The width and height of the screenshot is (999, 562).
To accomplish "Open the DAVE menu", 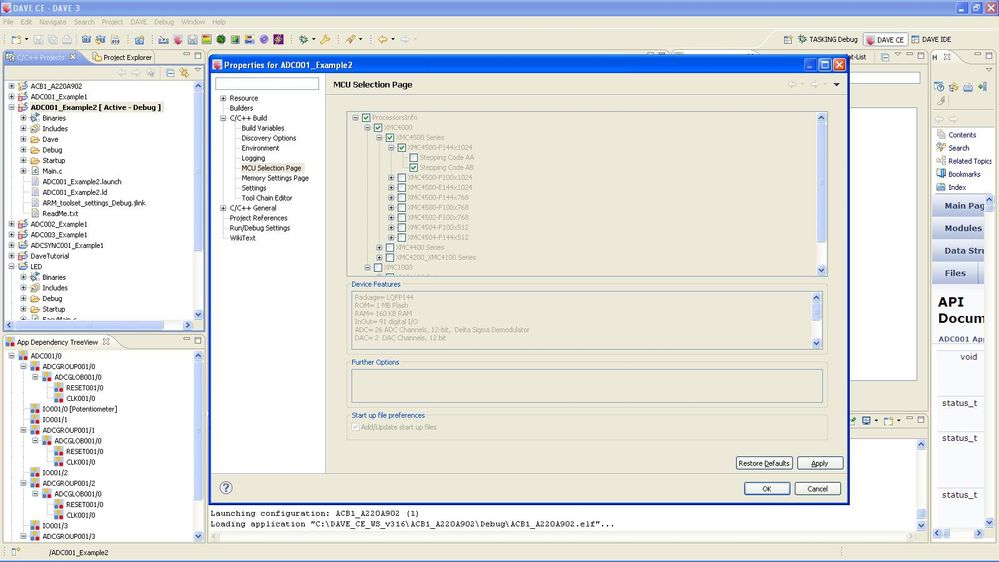I will (x=138, y=22).
